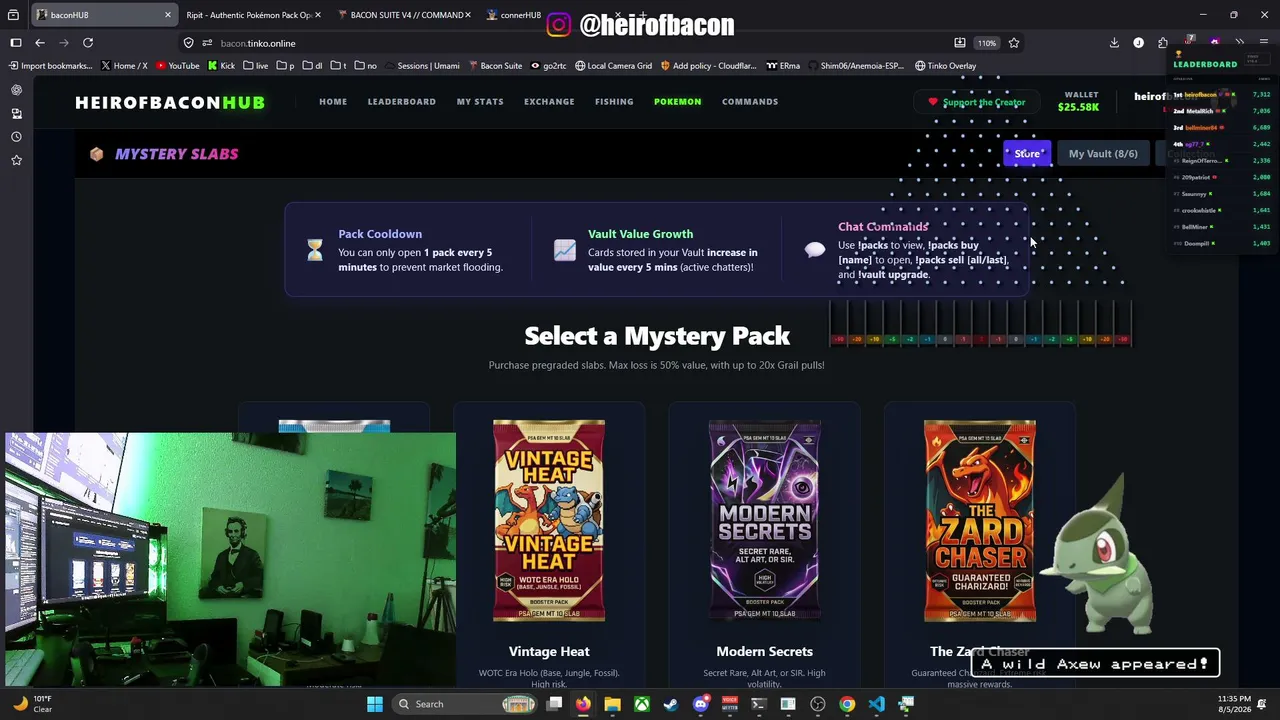Screen dimensions: 1280x720
Task: Open the sidebar AI chatbot icon
Action: pyautogui.click(x=16, y=90)
